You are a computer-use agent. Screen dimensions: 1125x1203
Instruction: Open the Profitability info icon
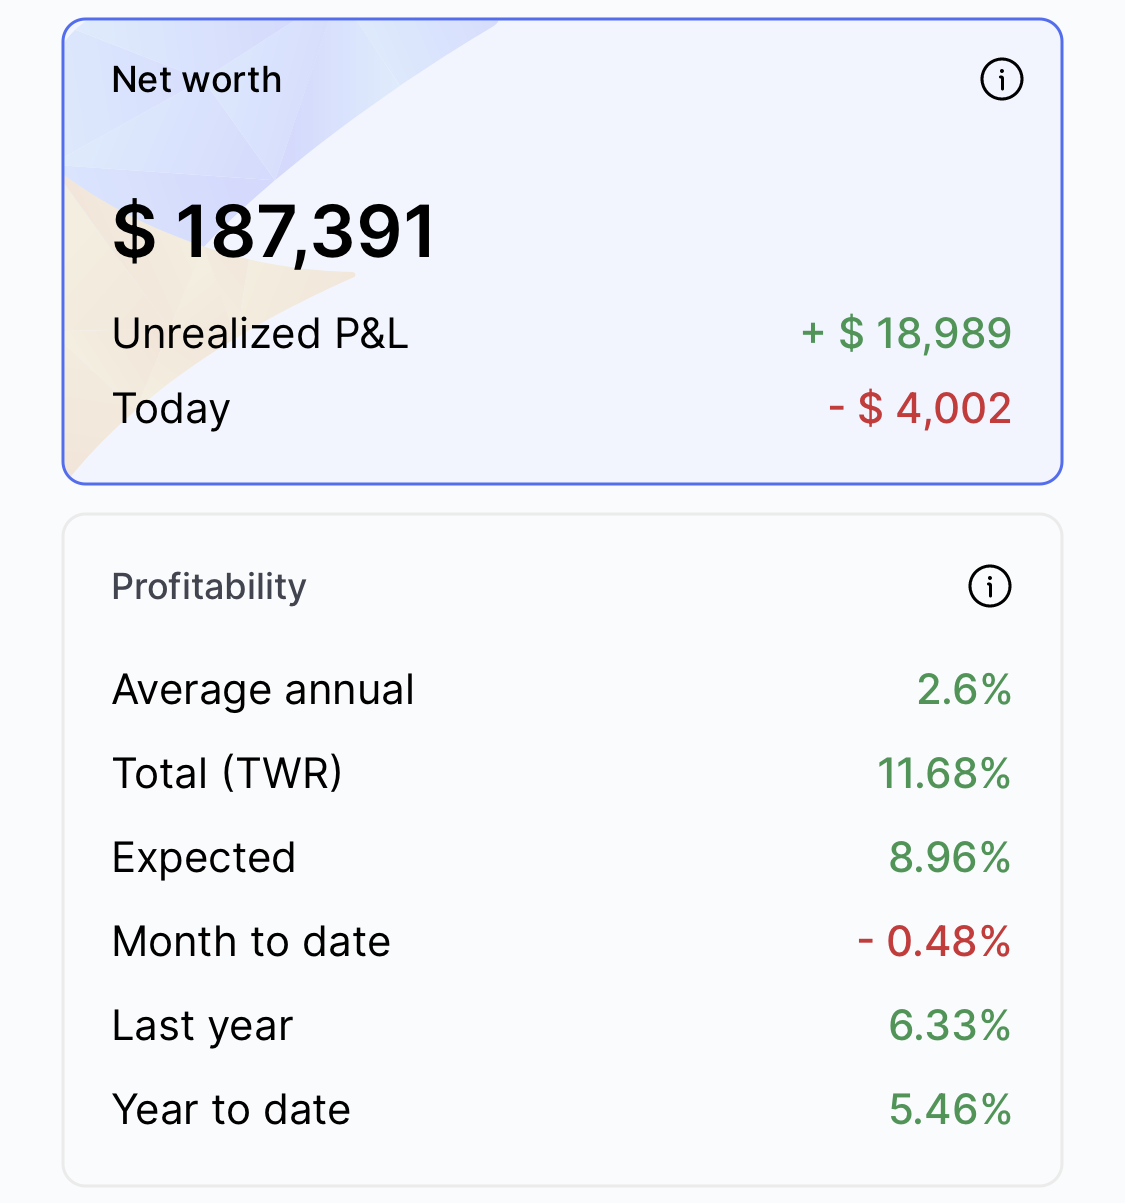point(989,586)
